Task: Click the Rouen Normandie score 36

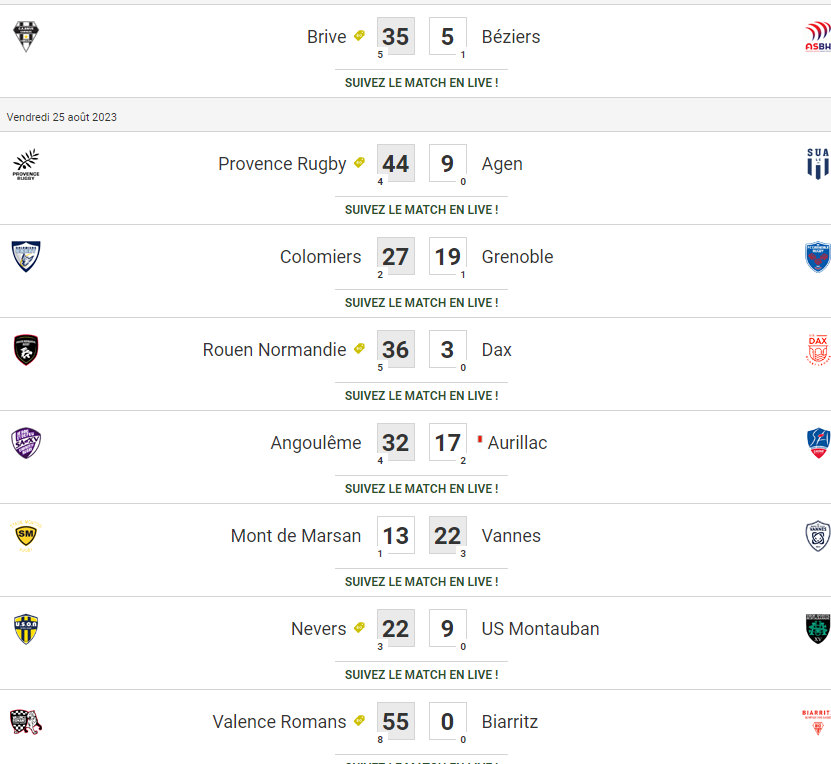Action: pos(395,349)
